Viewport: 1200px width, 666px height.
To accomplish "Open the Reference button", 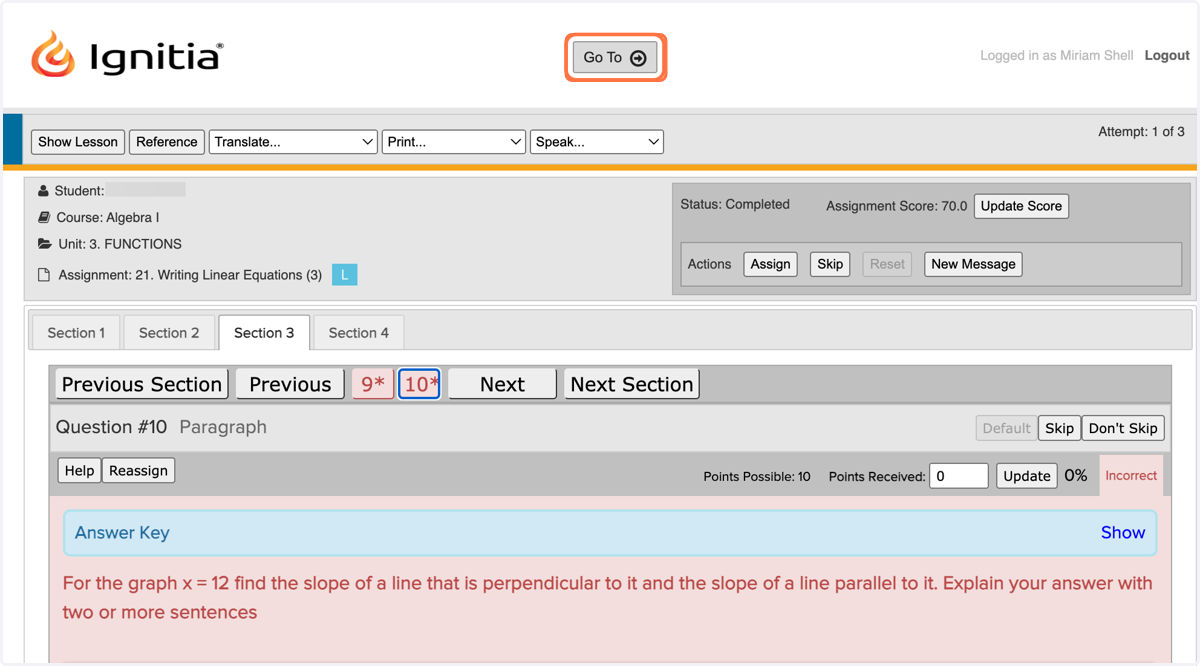I will pyautogui.click(x=167, y=142).
